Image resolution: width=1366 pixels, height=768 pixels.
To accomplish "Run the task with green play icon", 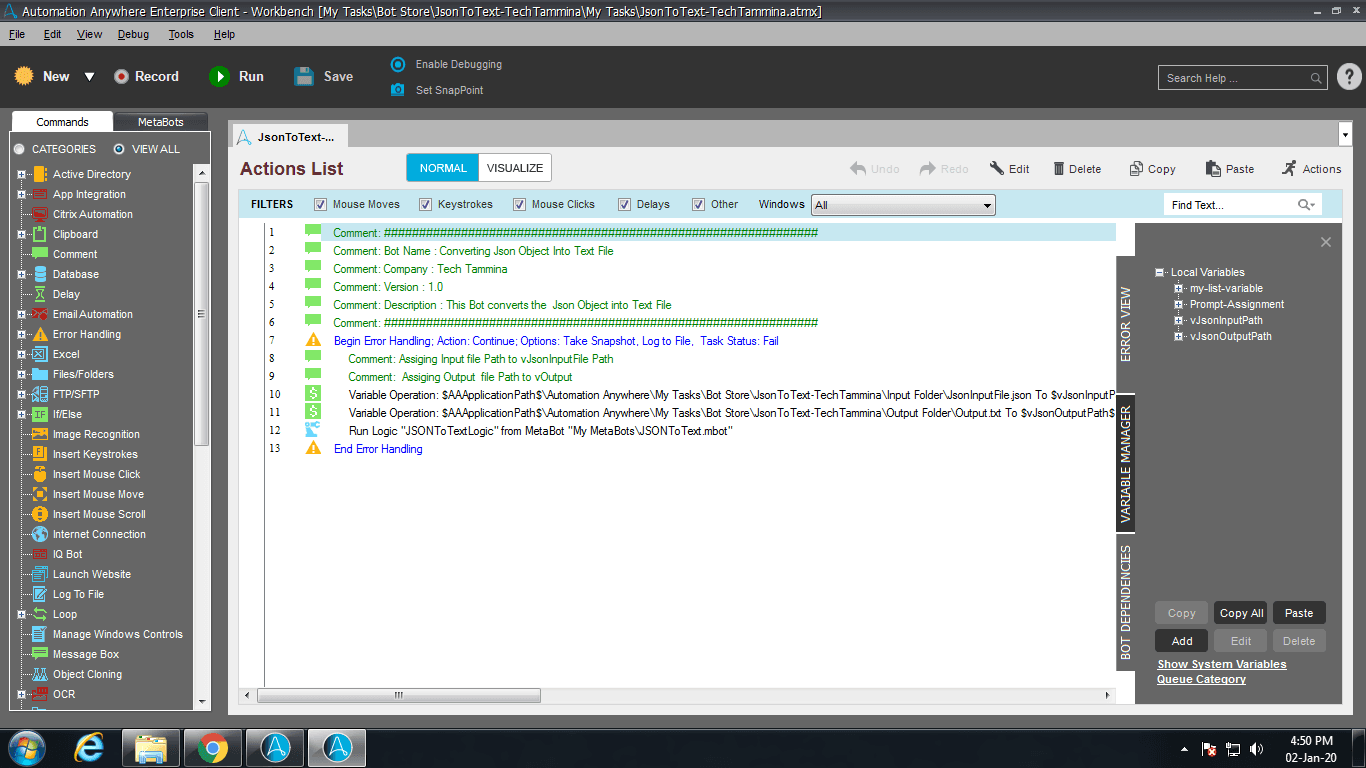I will pos(219,76).
